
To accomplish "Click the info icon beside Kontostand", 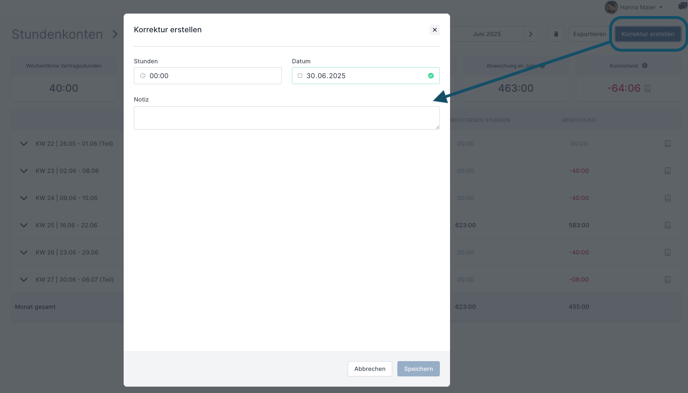I will click(645, 66).
